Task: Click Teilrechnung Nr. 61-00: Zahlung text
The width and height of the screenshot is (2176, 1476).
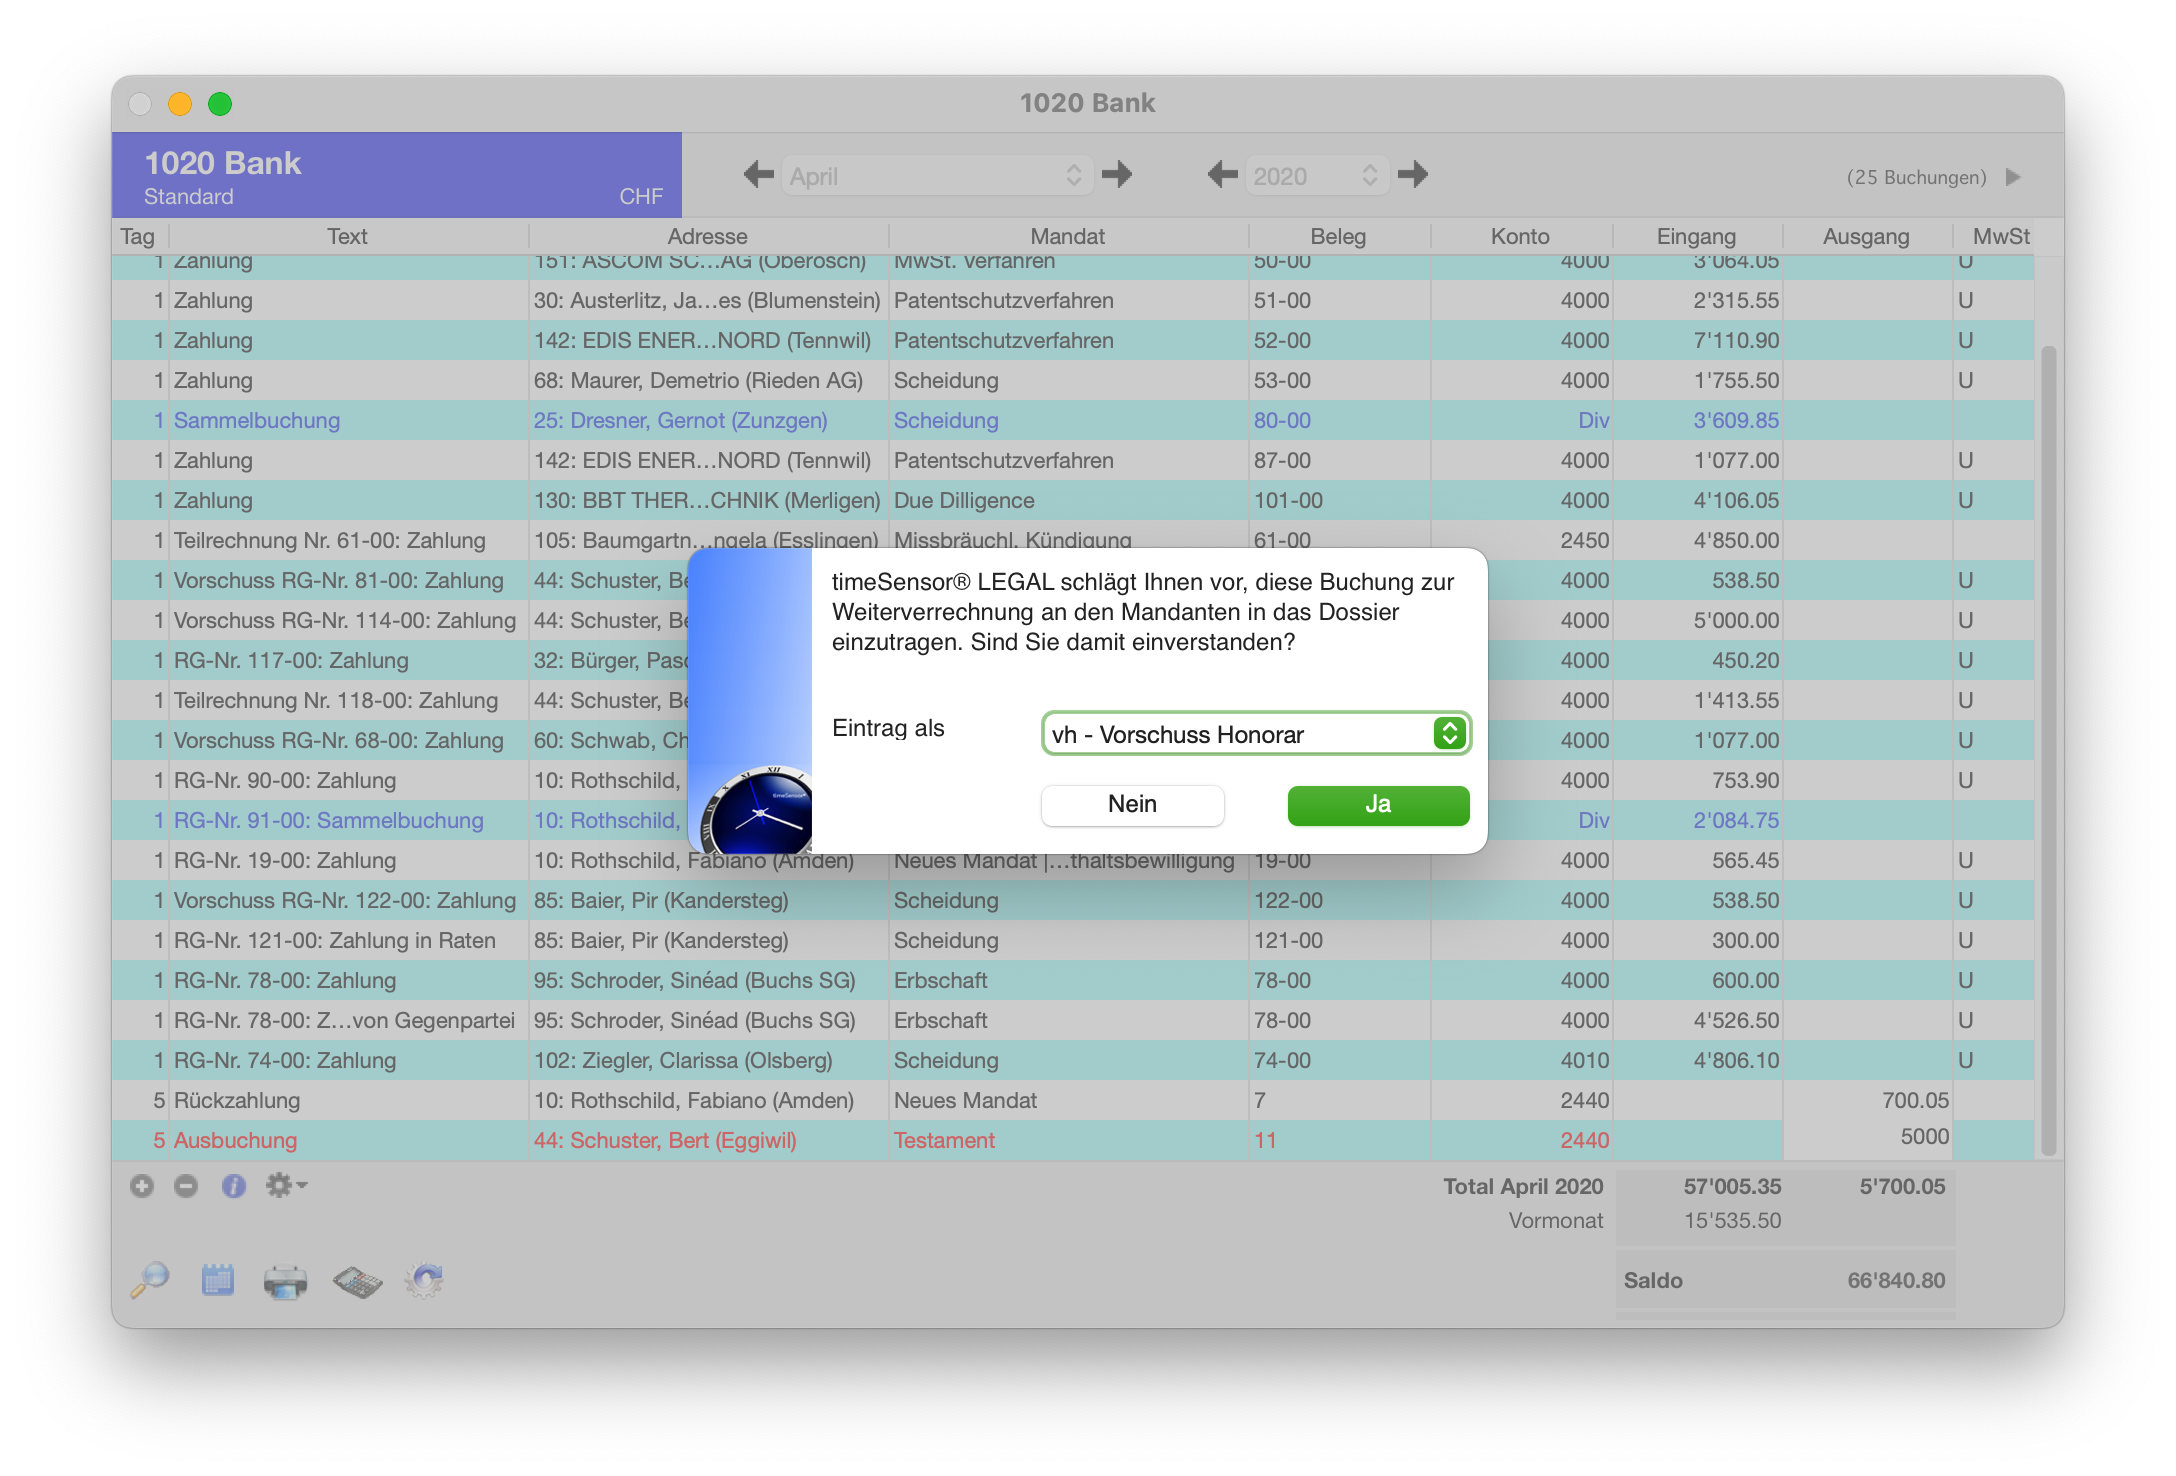Action: pos(330,540)
